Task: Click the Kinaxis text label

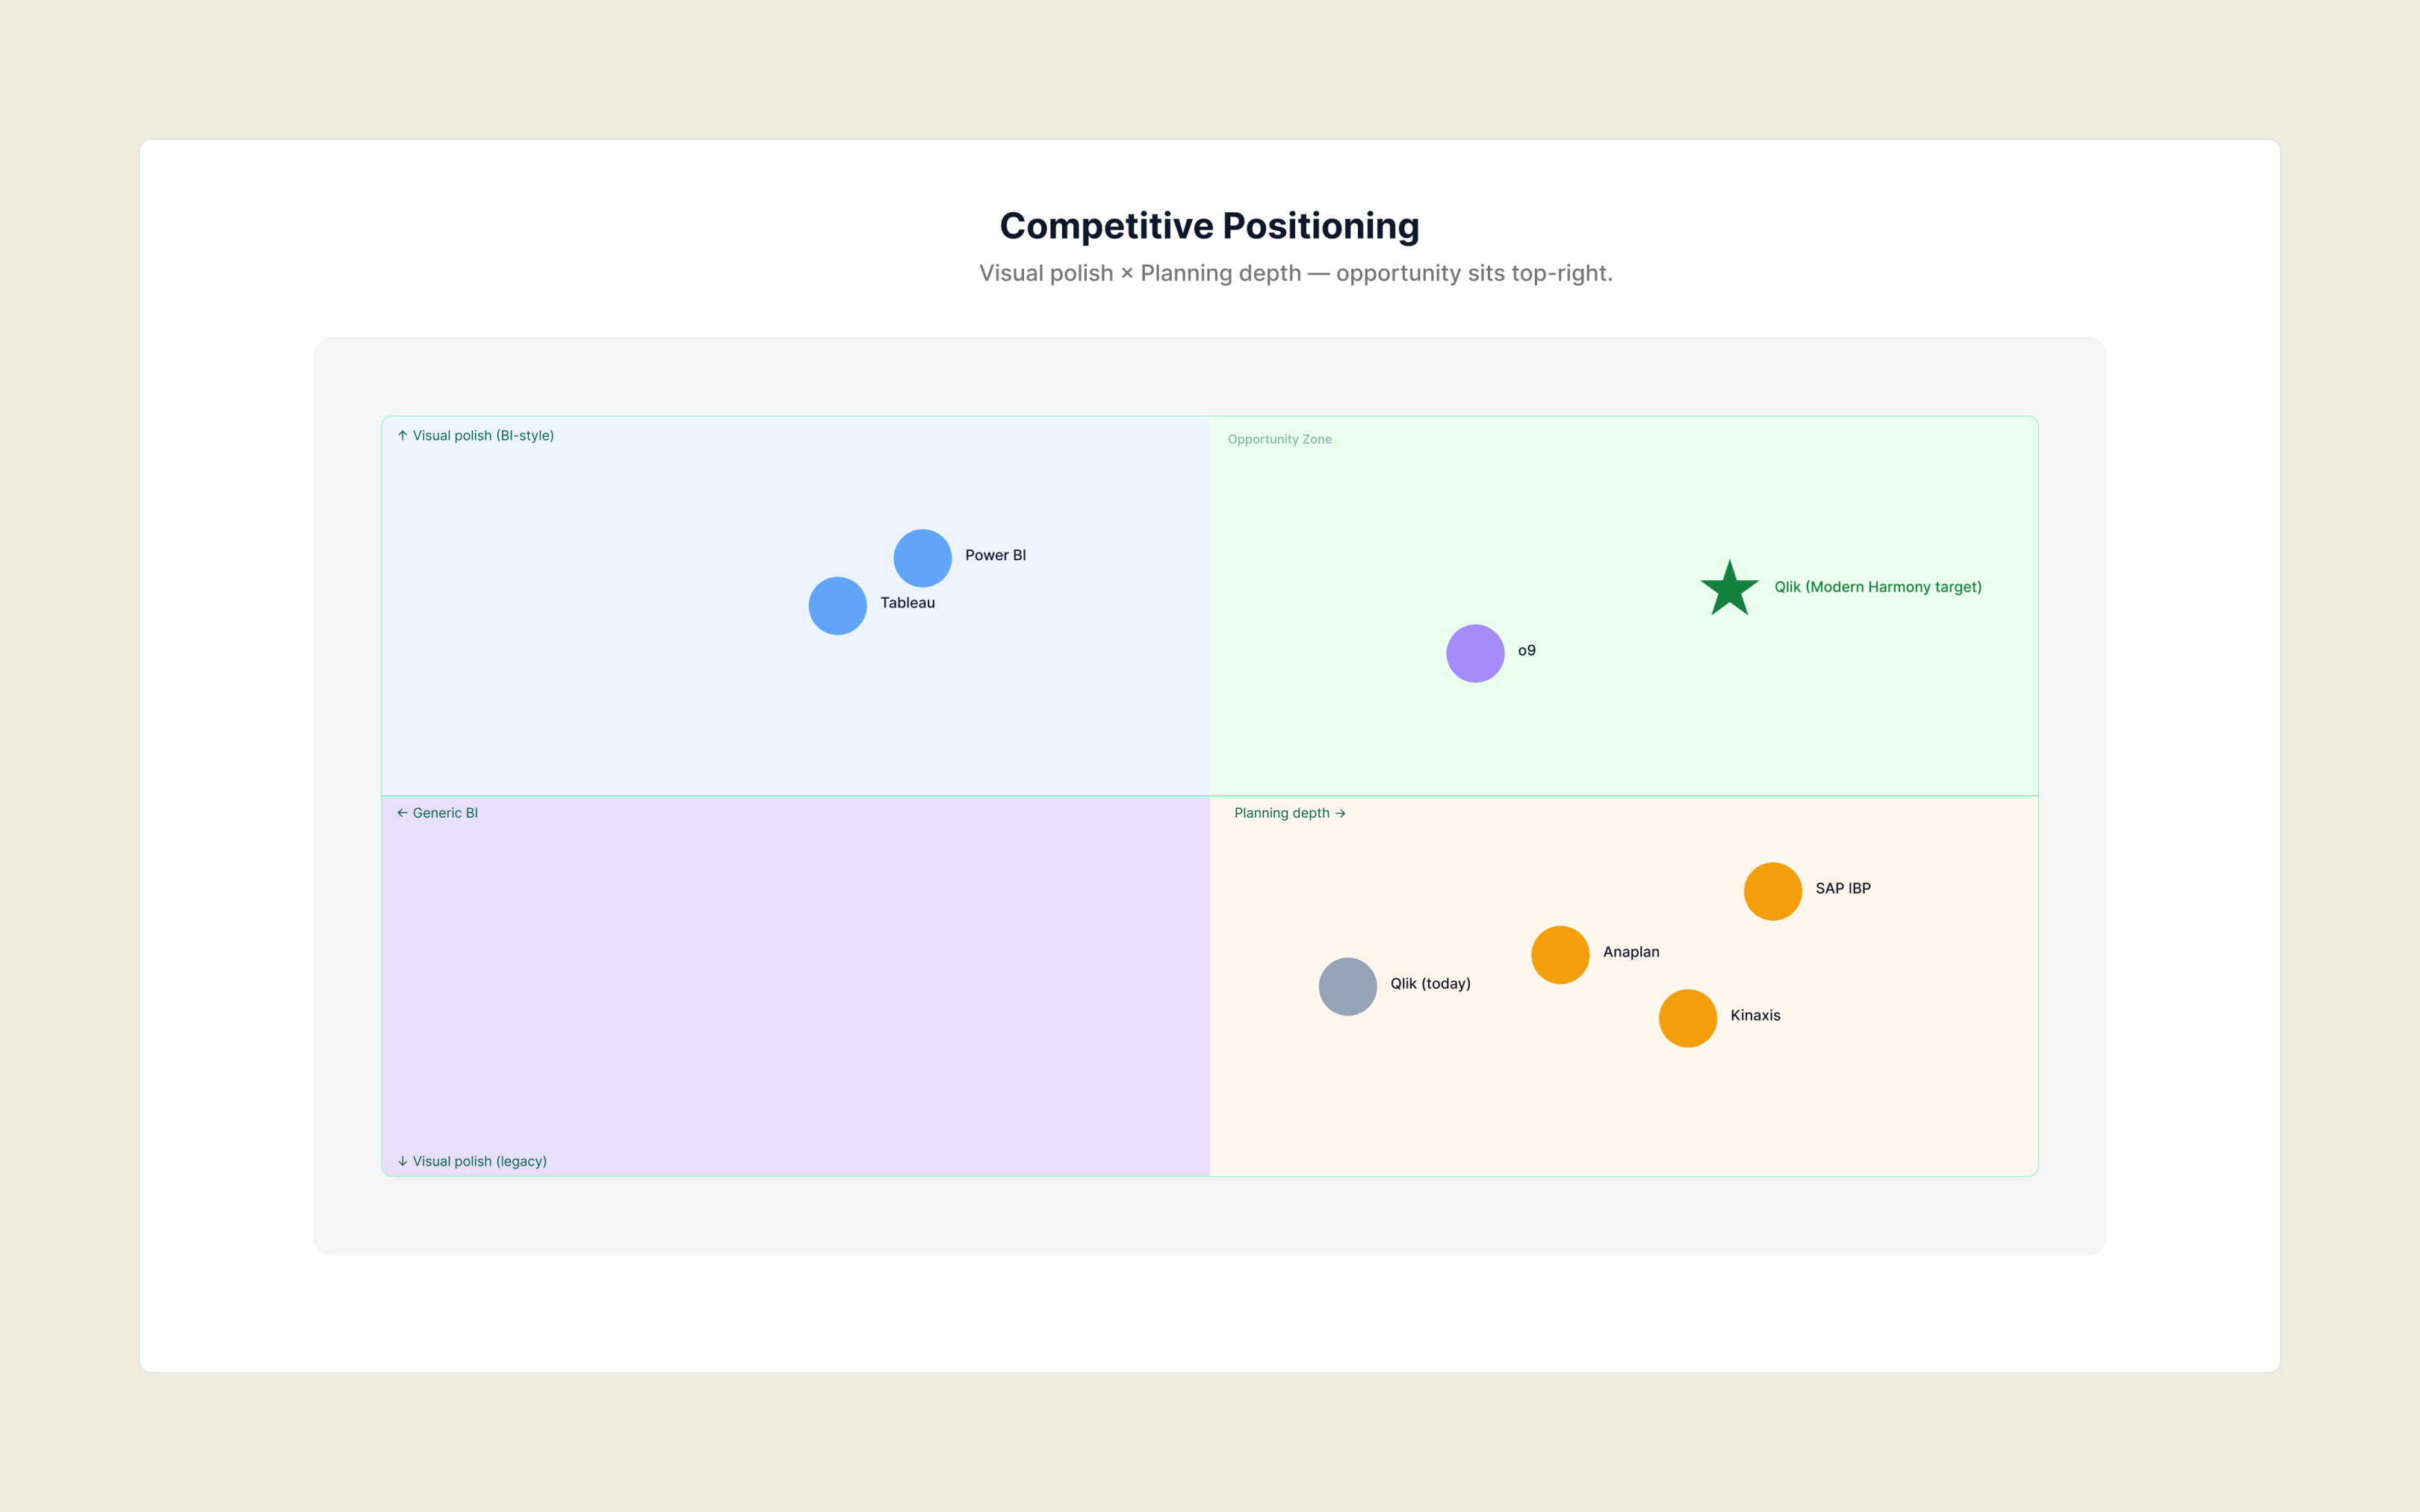Action: tap(1755, 1015)
